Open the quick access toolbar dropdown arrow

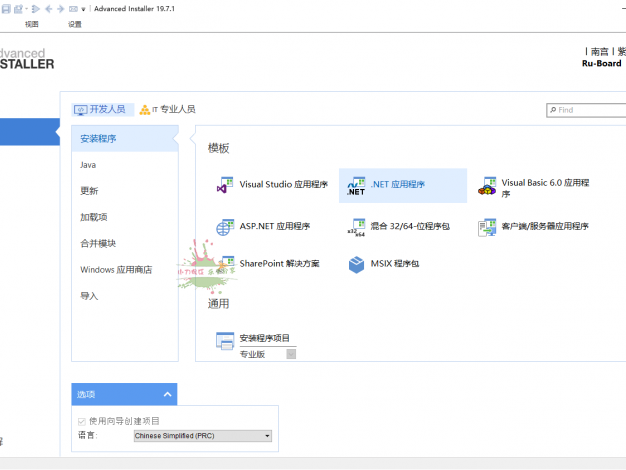pos(83,9)
